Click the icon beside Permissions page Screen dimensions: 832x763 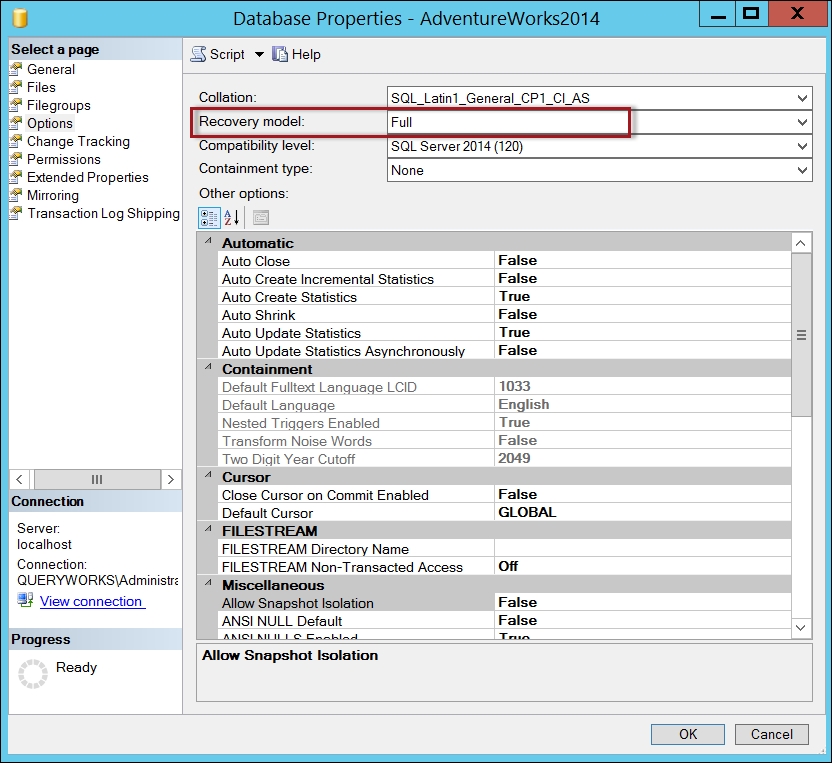click(16, 159)
